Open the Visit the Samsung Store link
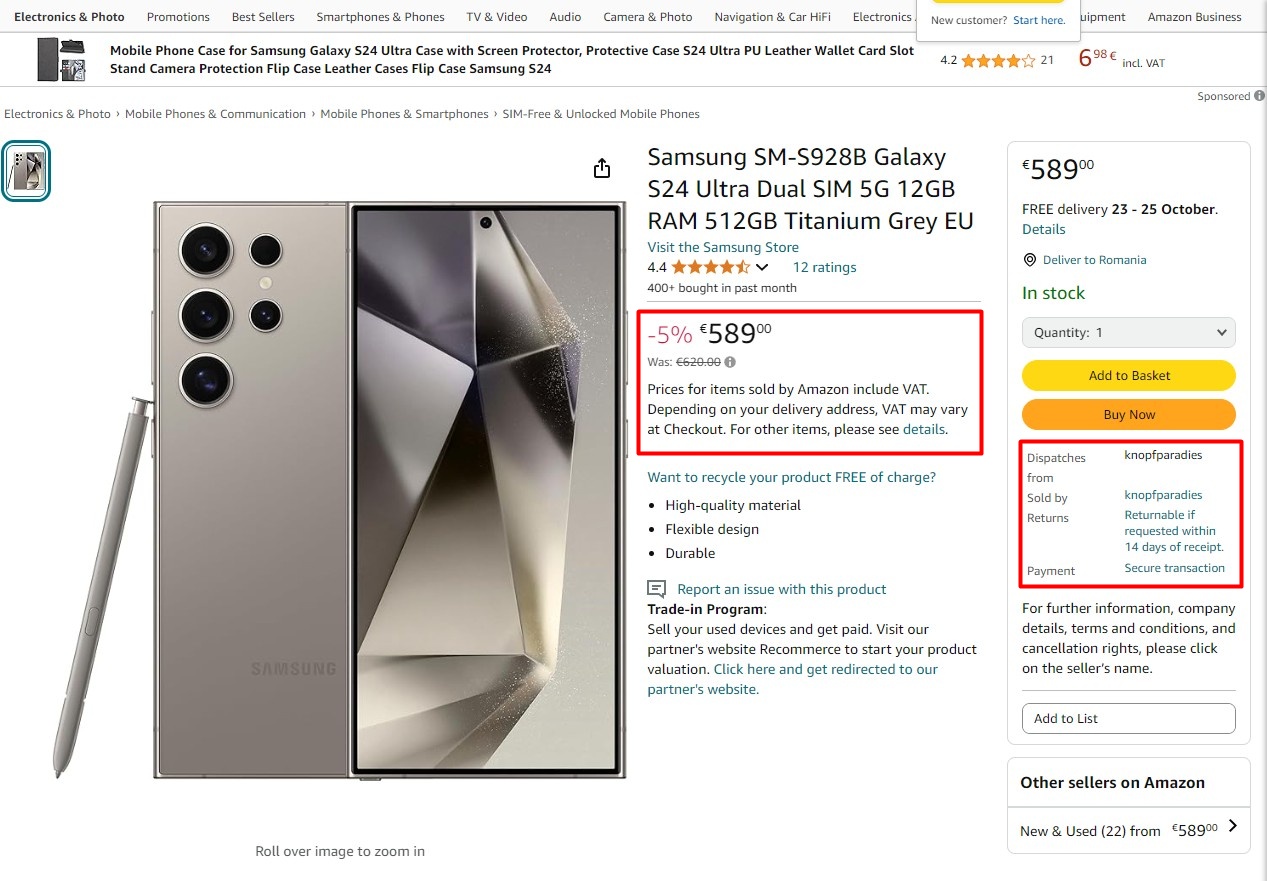Image resolution: width=1267 pixels, height=881 pixels. [723, 247]
